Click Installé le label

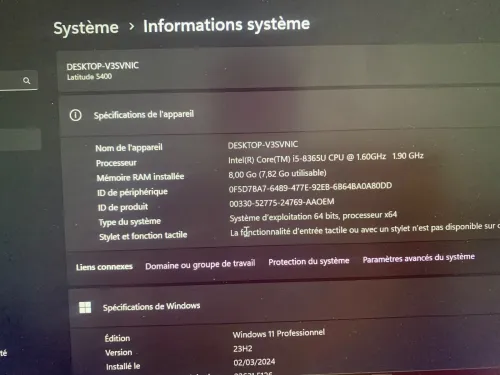tap(123, 367)
